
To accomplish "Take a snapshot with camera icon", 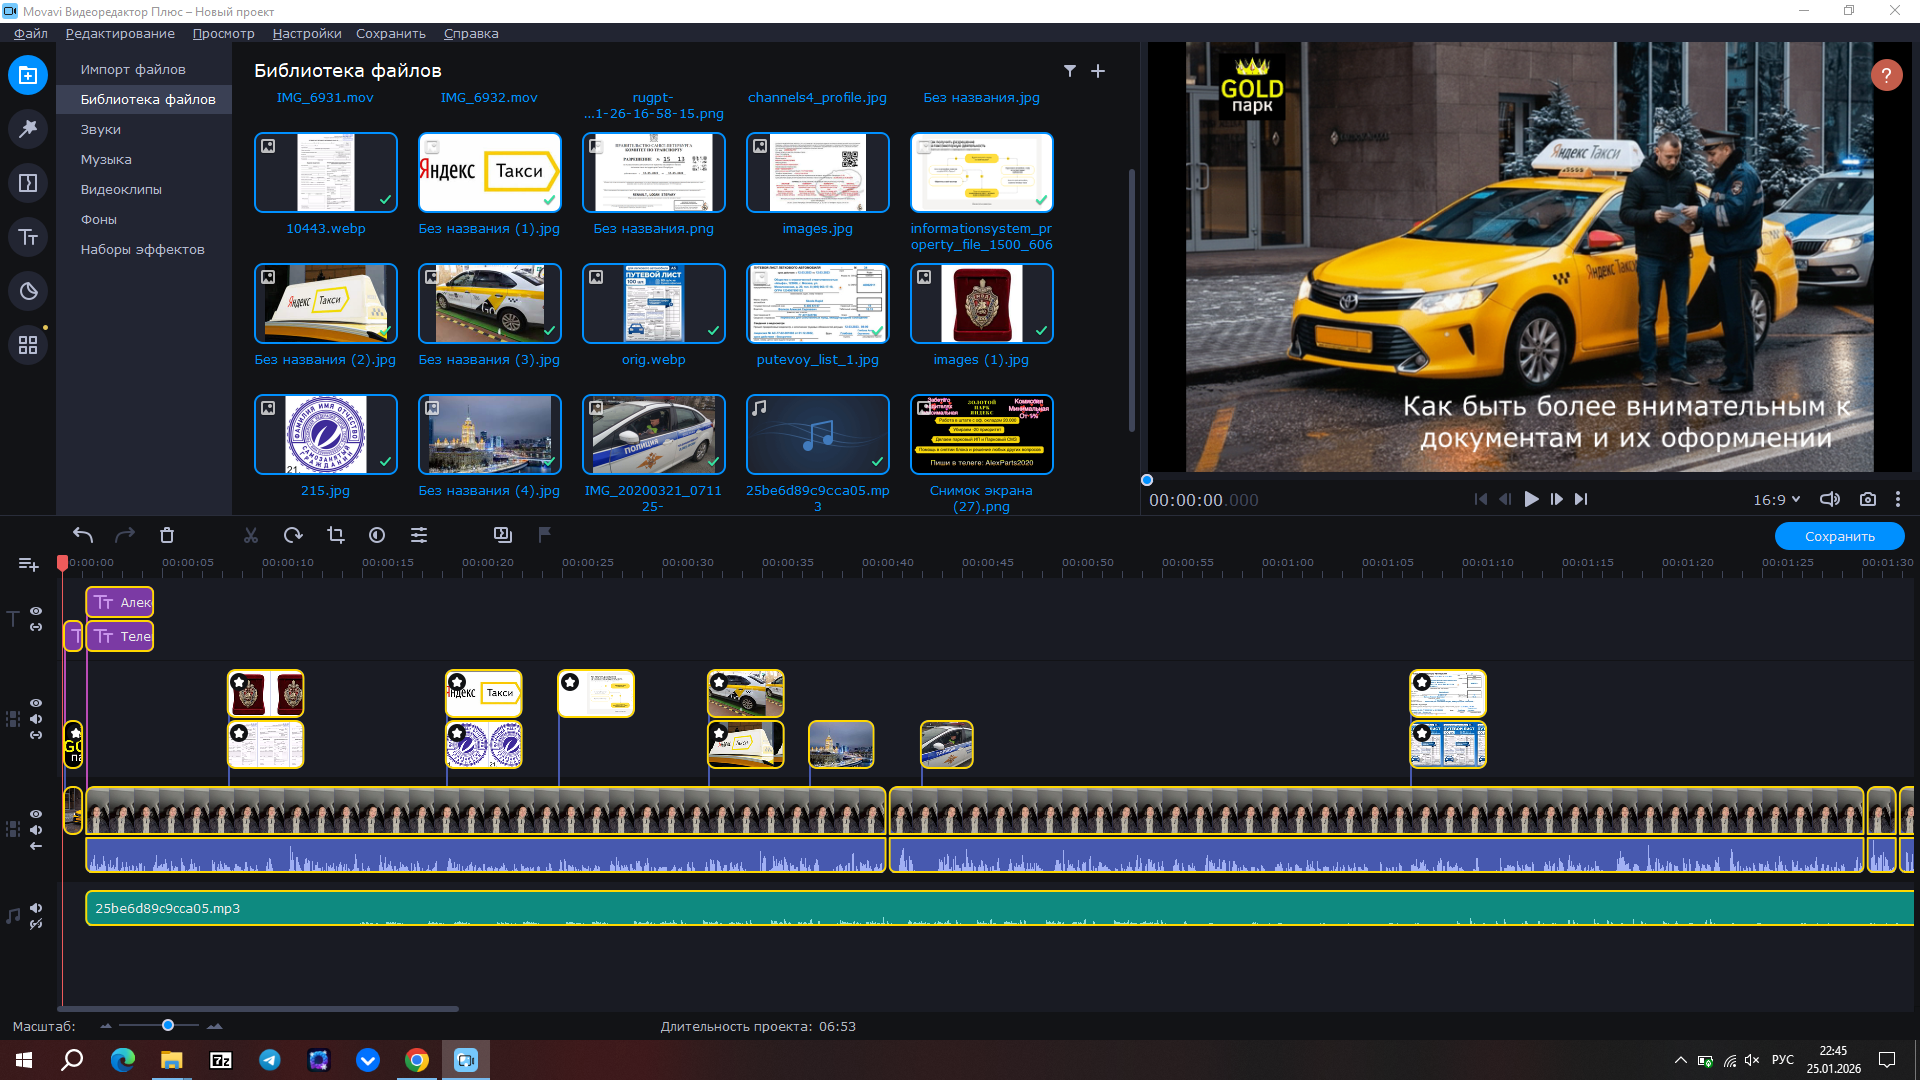I will click(x=1867, y=499).
